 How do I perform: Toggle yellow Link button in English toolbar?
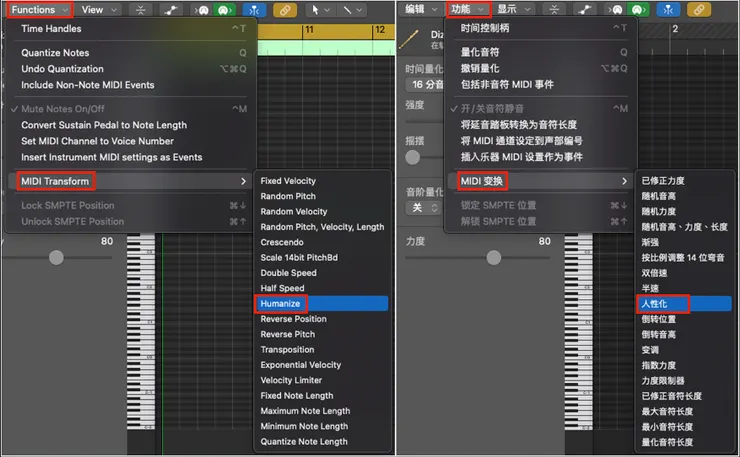(285, 10)
